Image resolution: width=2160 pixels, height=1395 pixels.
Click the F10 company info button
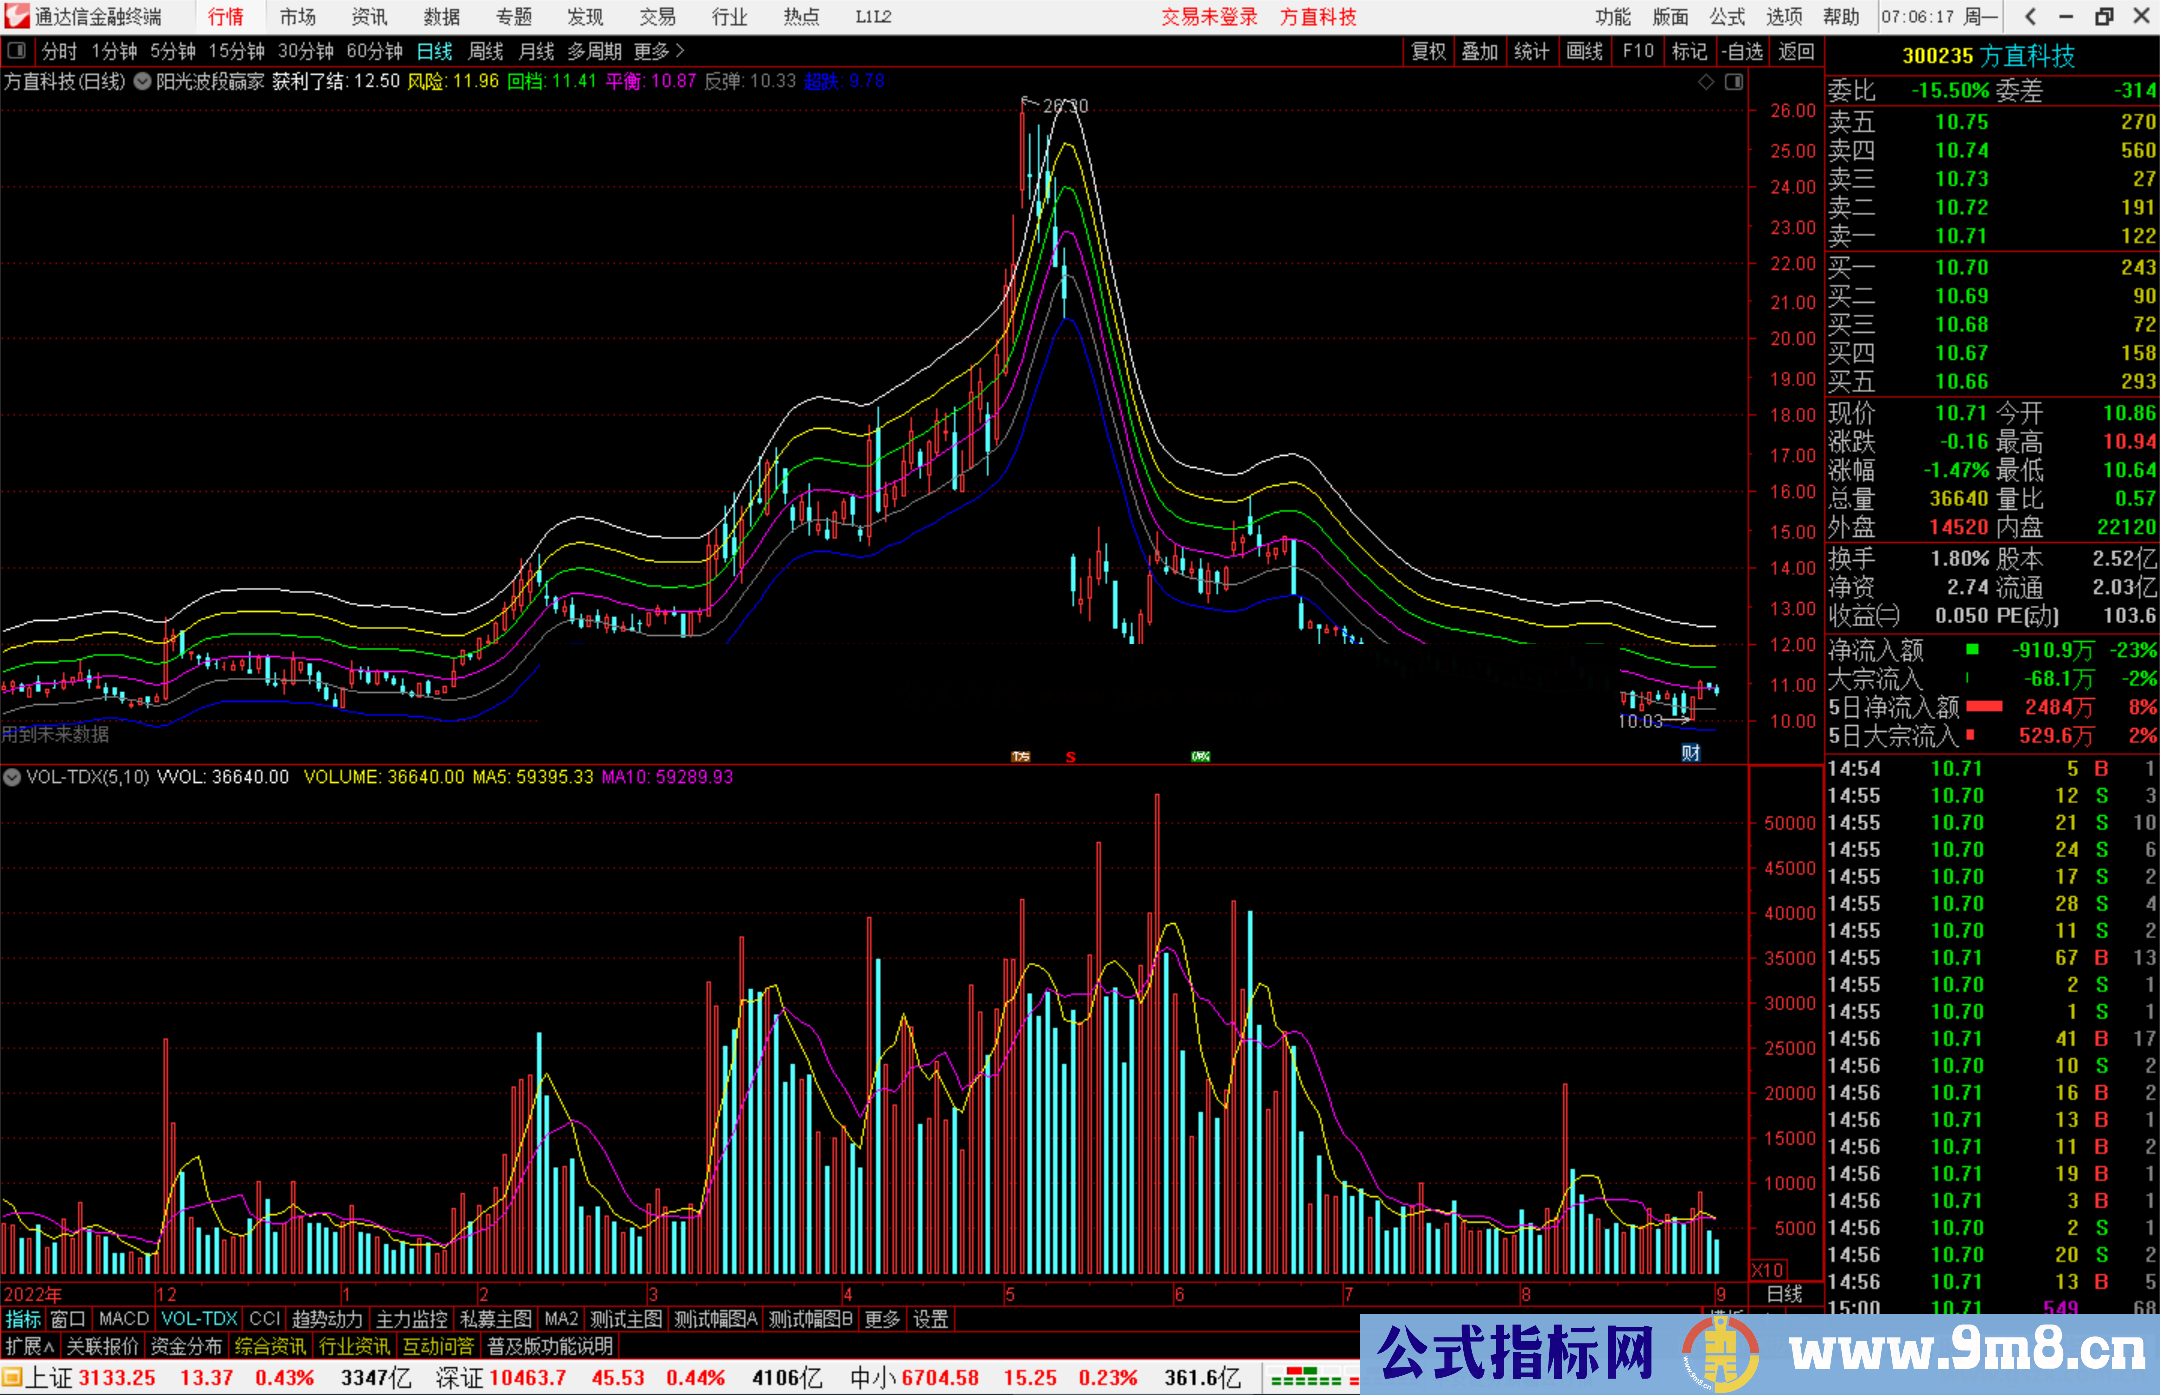pyautogui.click(x=1638, y=51)
